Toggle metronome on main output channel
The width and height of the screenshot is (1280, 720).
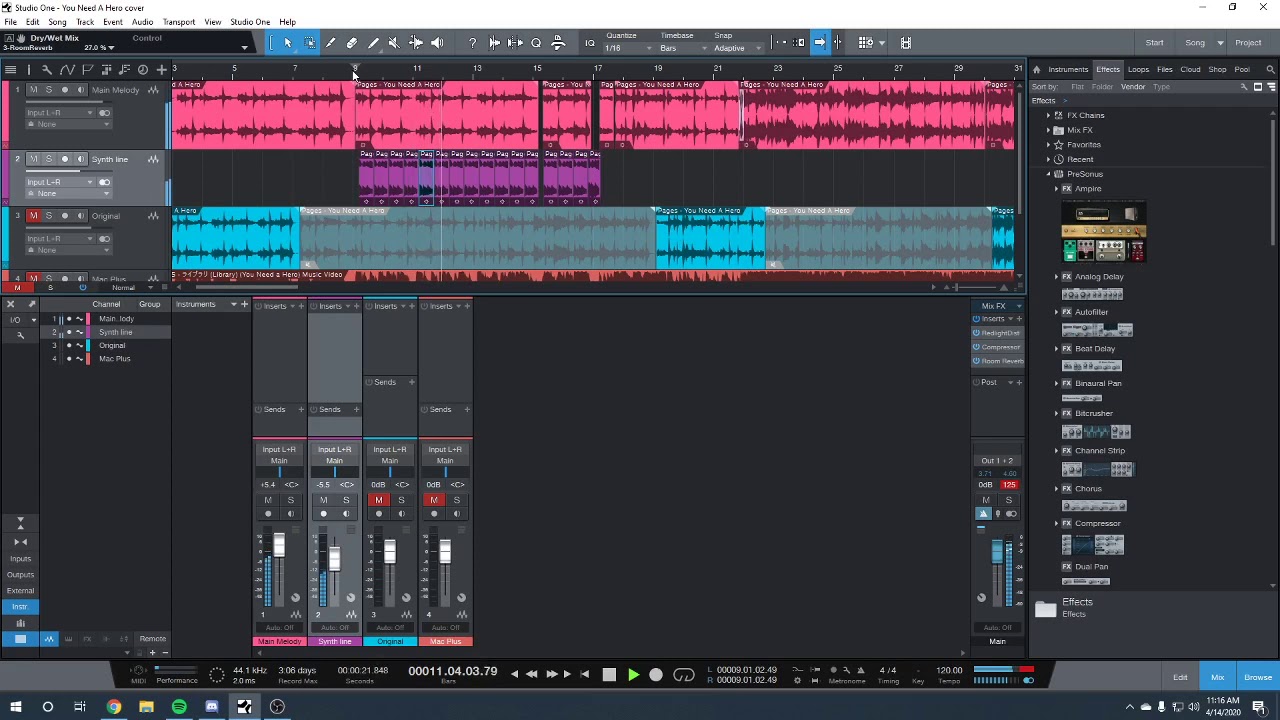pos(983,514)
